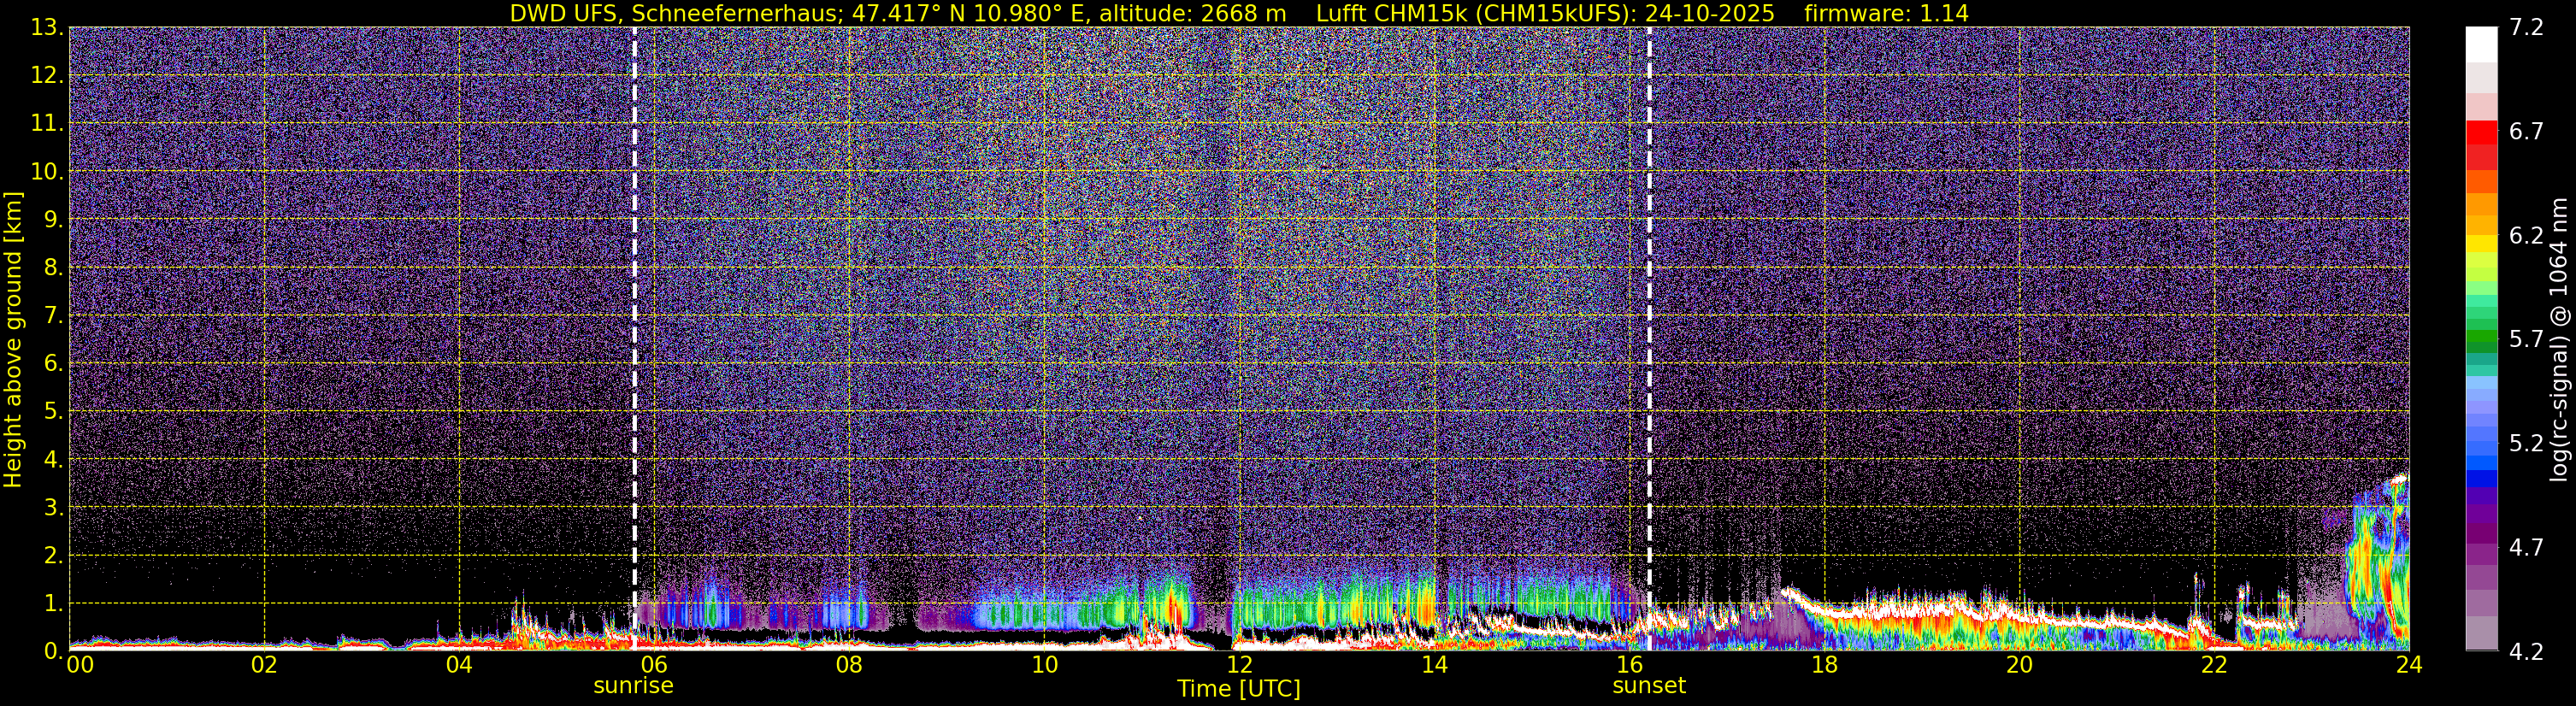Click the 16 time tick label
The width and height of the screenshot is (2576, 706).
tap(1629, 665)
